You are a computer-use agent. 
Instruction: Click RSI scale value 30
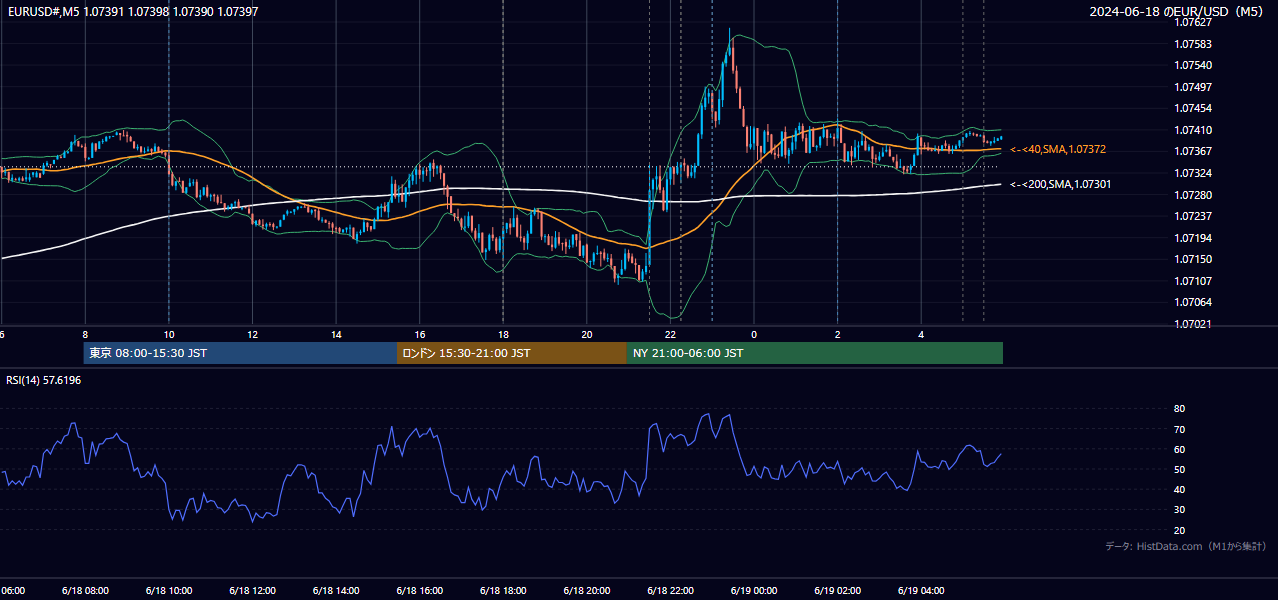[1179, 510]
